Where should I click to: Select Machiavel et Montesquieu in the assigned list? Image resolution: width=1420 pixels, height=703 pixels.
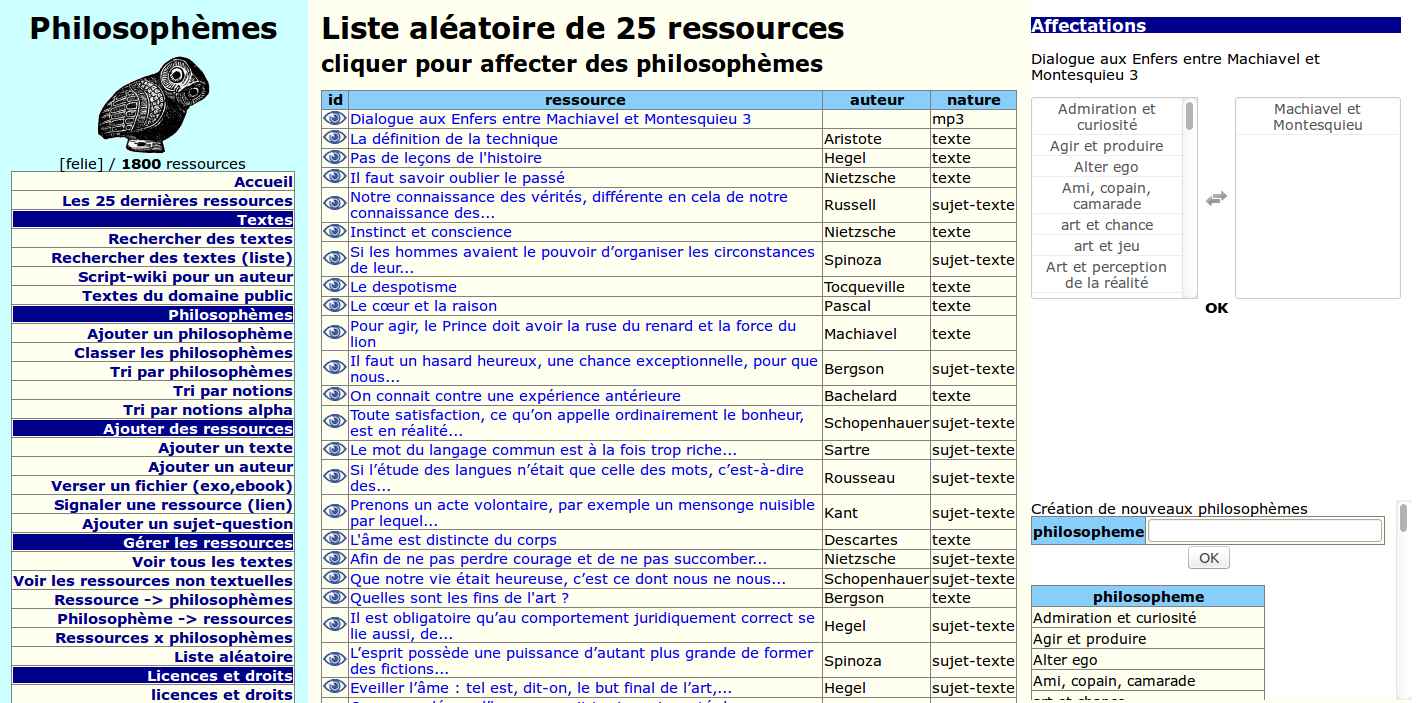[x=1317, y=117]
